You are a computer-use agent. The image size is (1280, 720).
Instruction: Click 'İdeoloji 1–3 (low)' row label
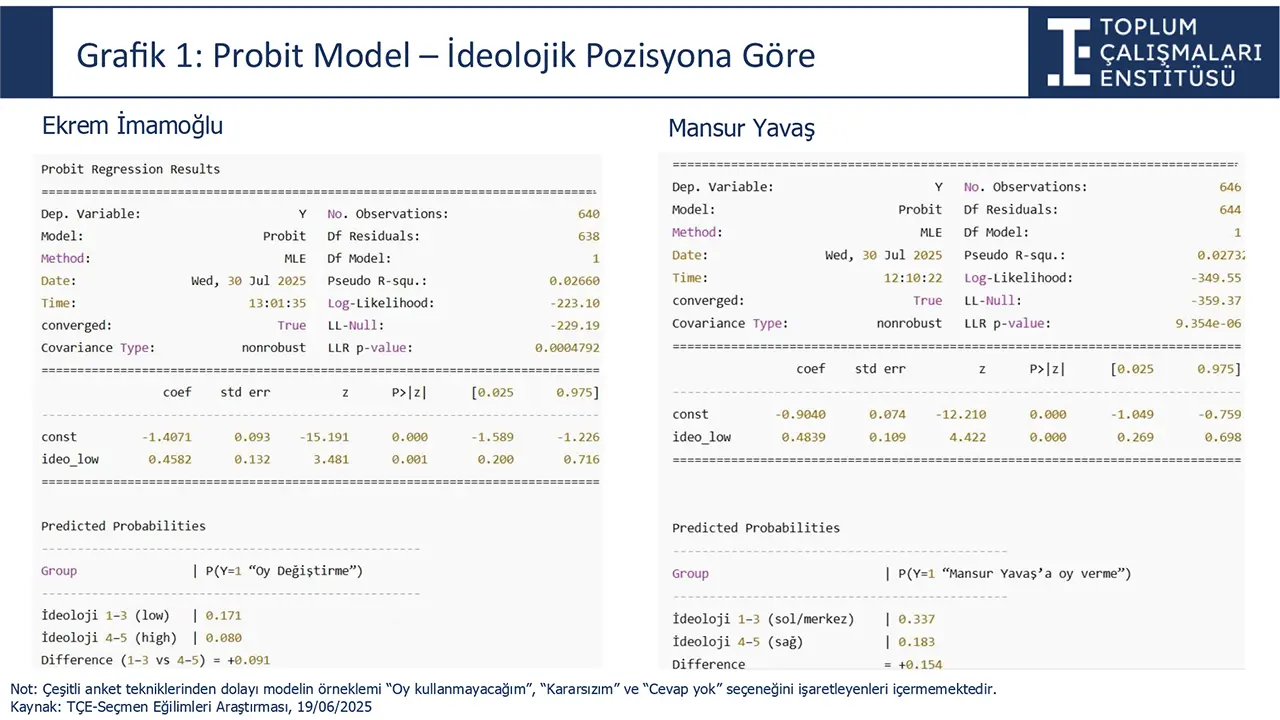click(x=105, y=616)
